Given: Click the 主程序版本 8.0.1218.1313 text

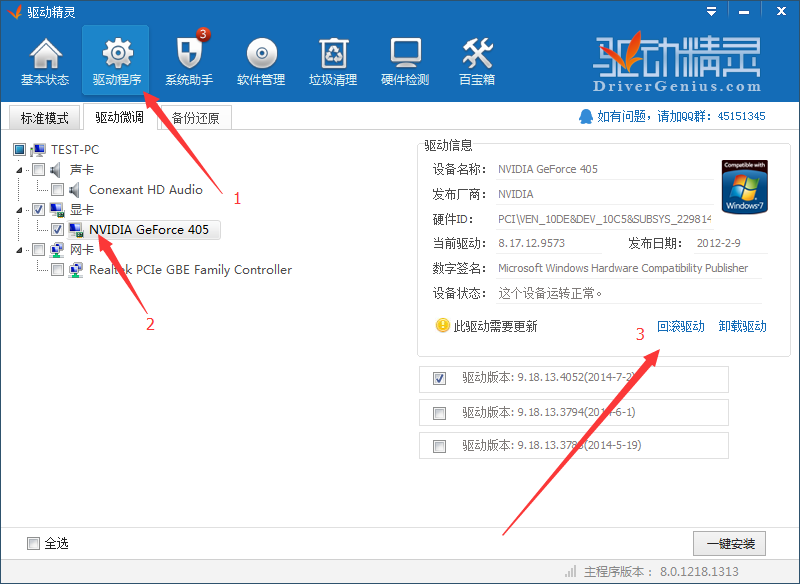Looking at the screenshot, I should 661,571.
